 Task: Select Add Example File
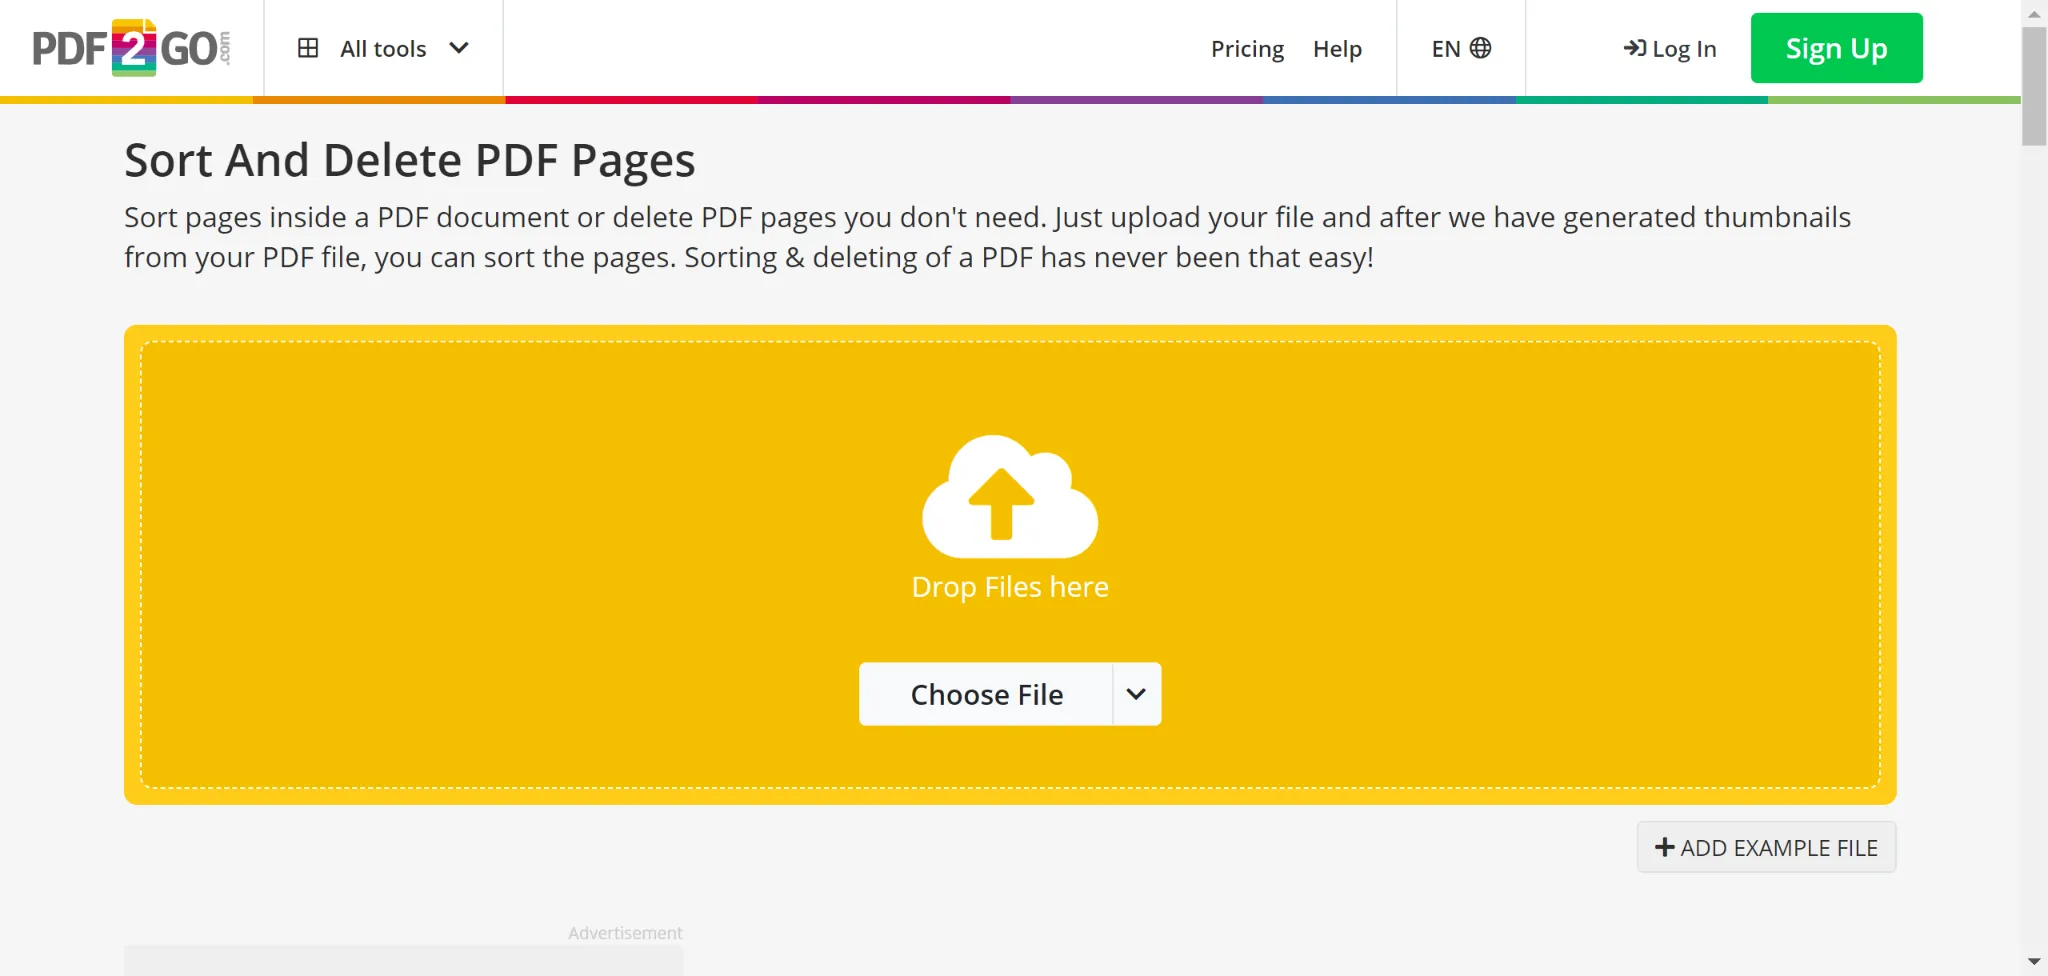(1766, 847)
